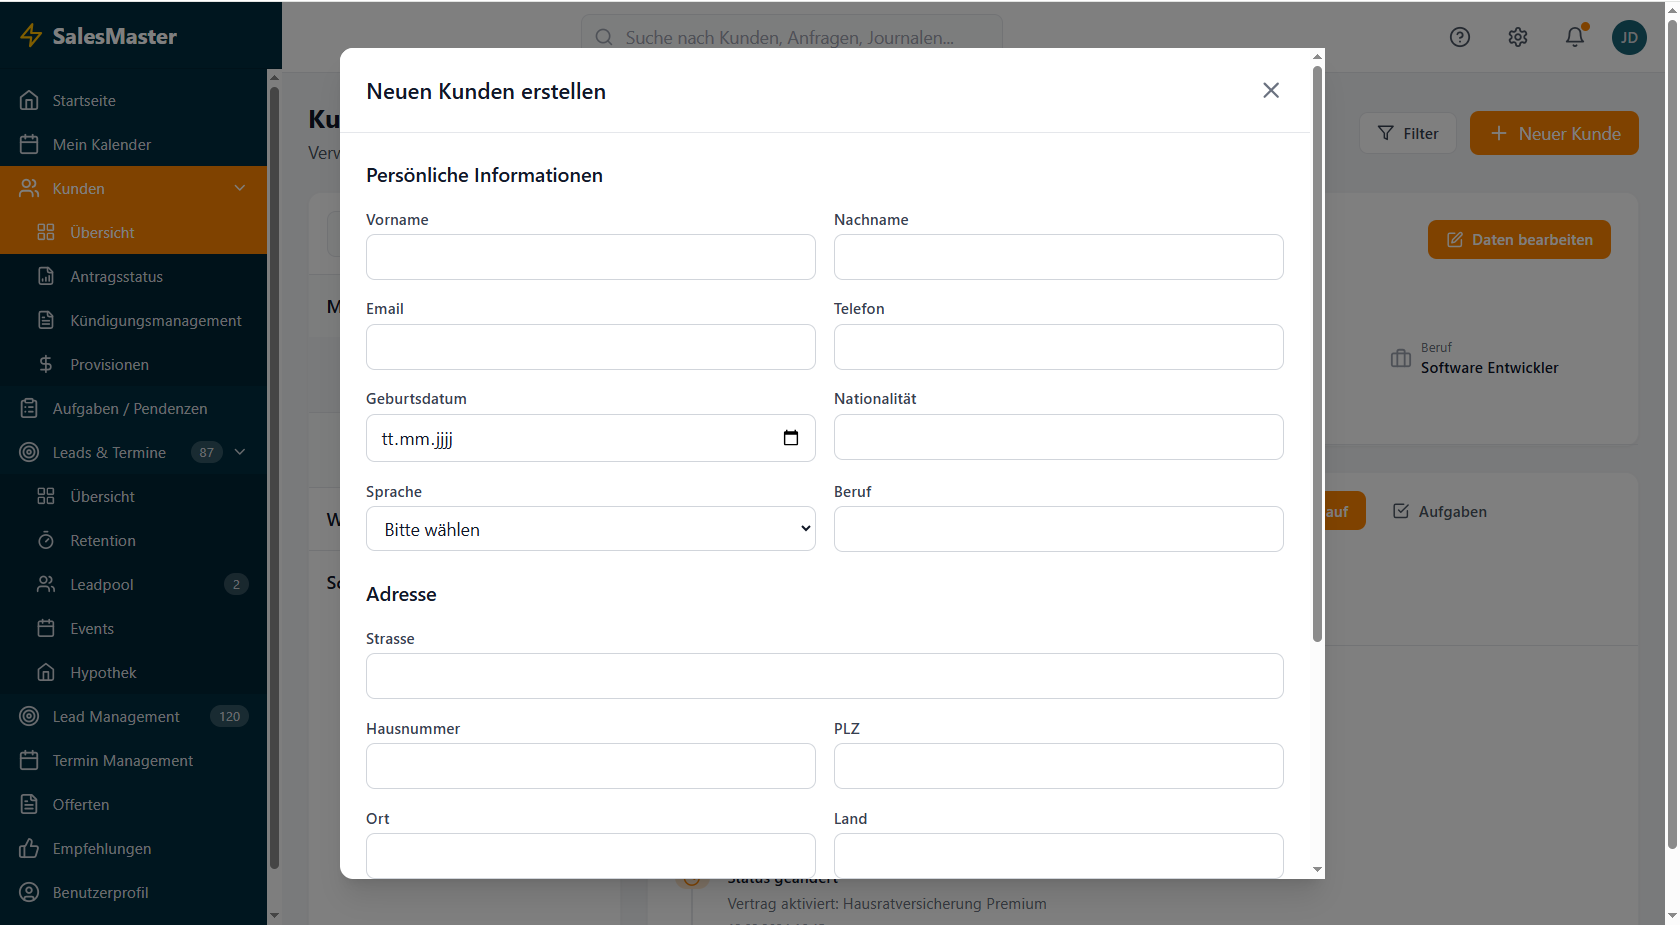
Task: Collapse the Leads & Termine section
Action: [239, 453]
